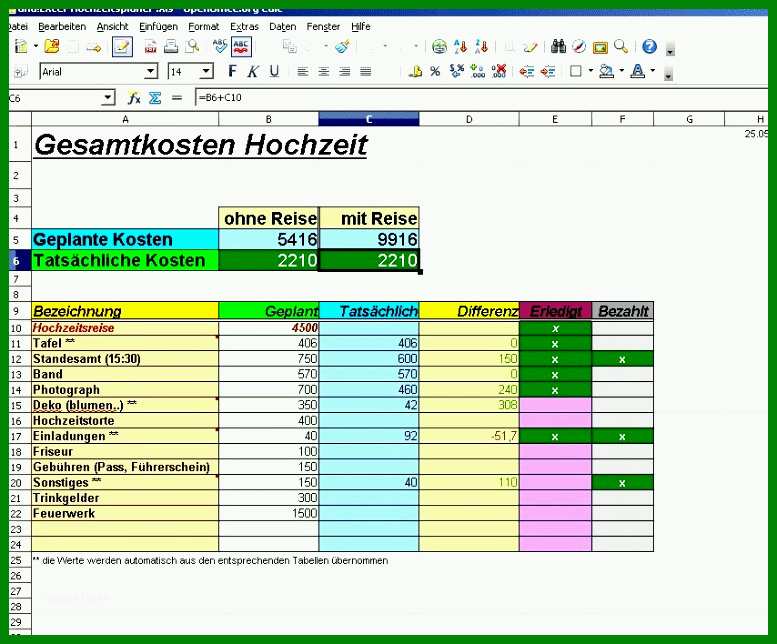Screen dimensions: 777x644
Task: Click the formula input line
Action: pyautogui.click(x=481, y=98)
